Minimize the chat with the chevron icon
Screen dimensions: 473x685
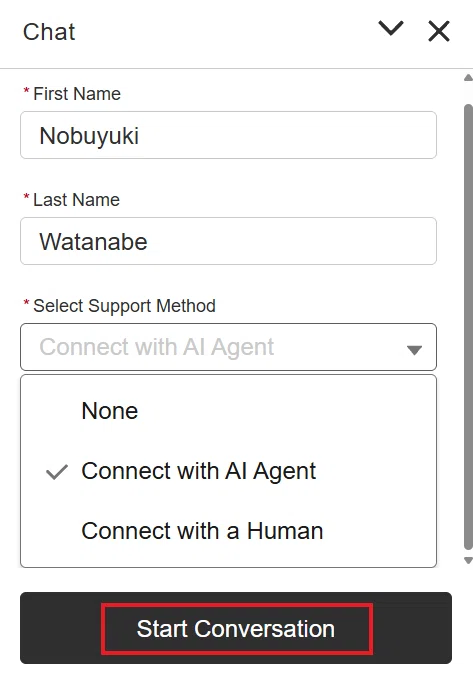(390, 29)
